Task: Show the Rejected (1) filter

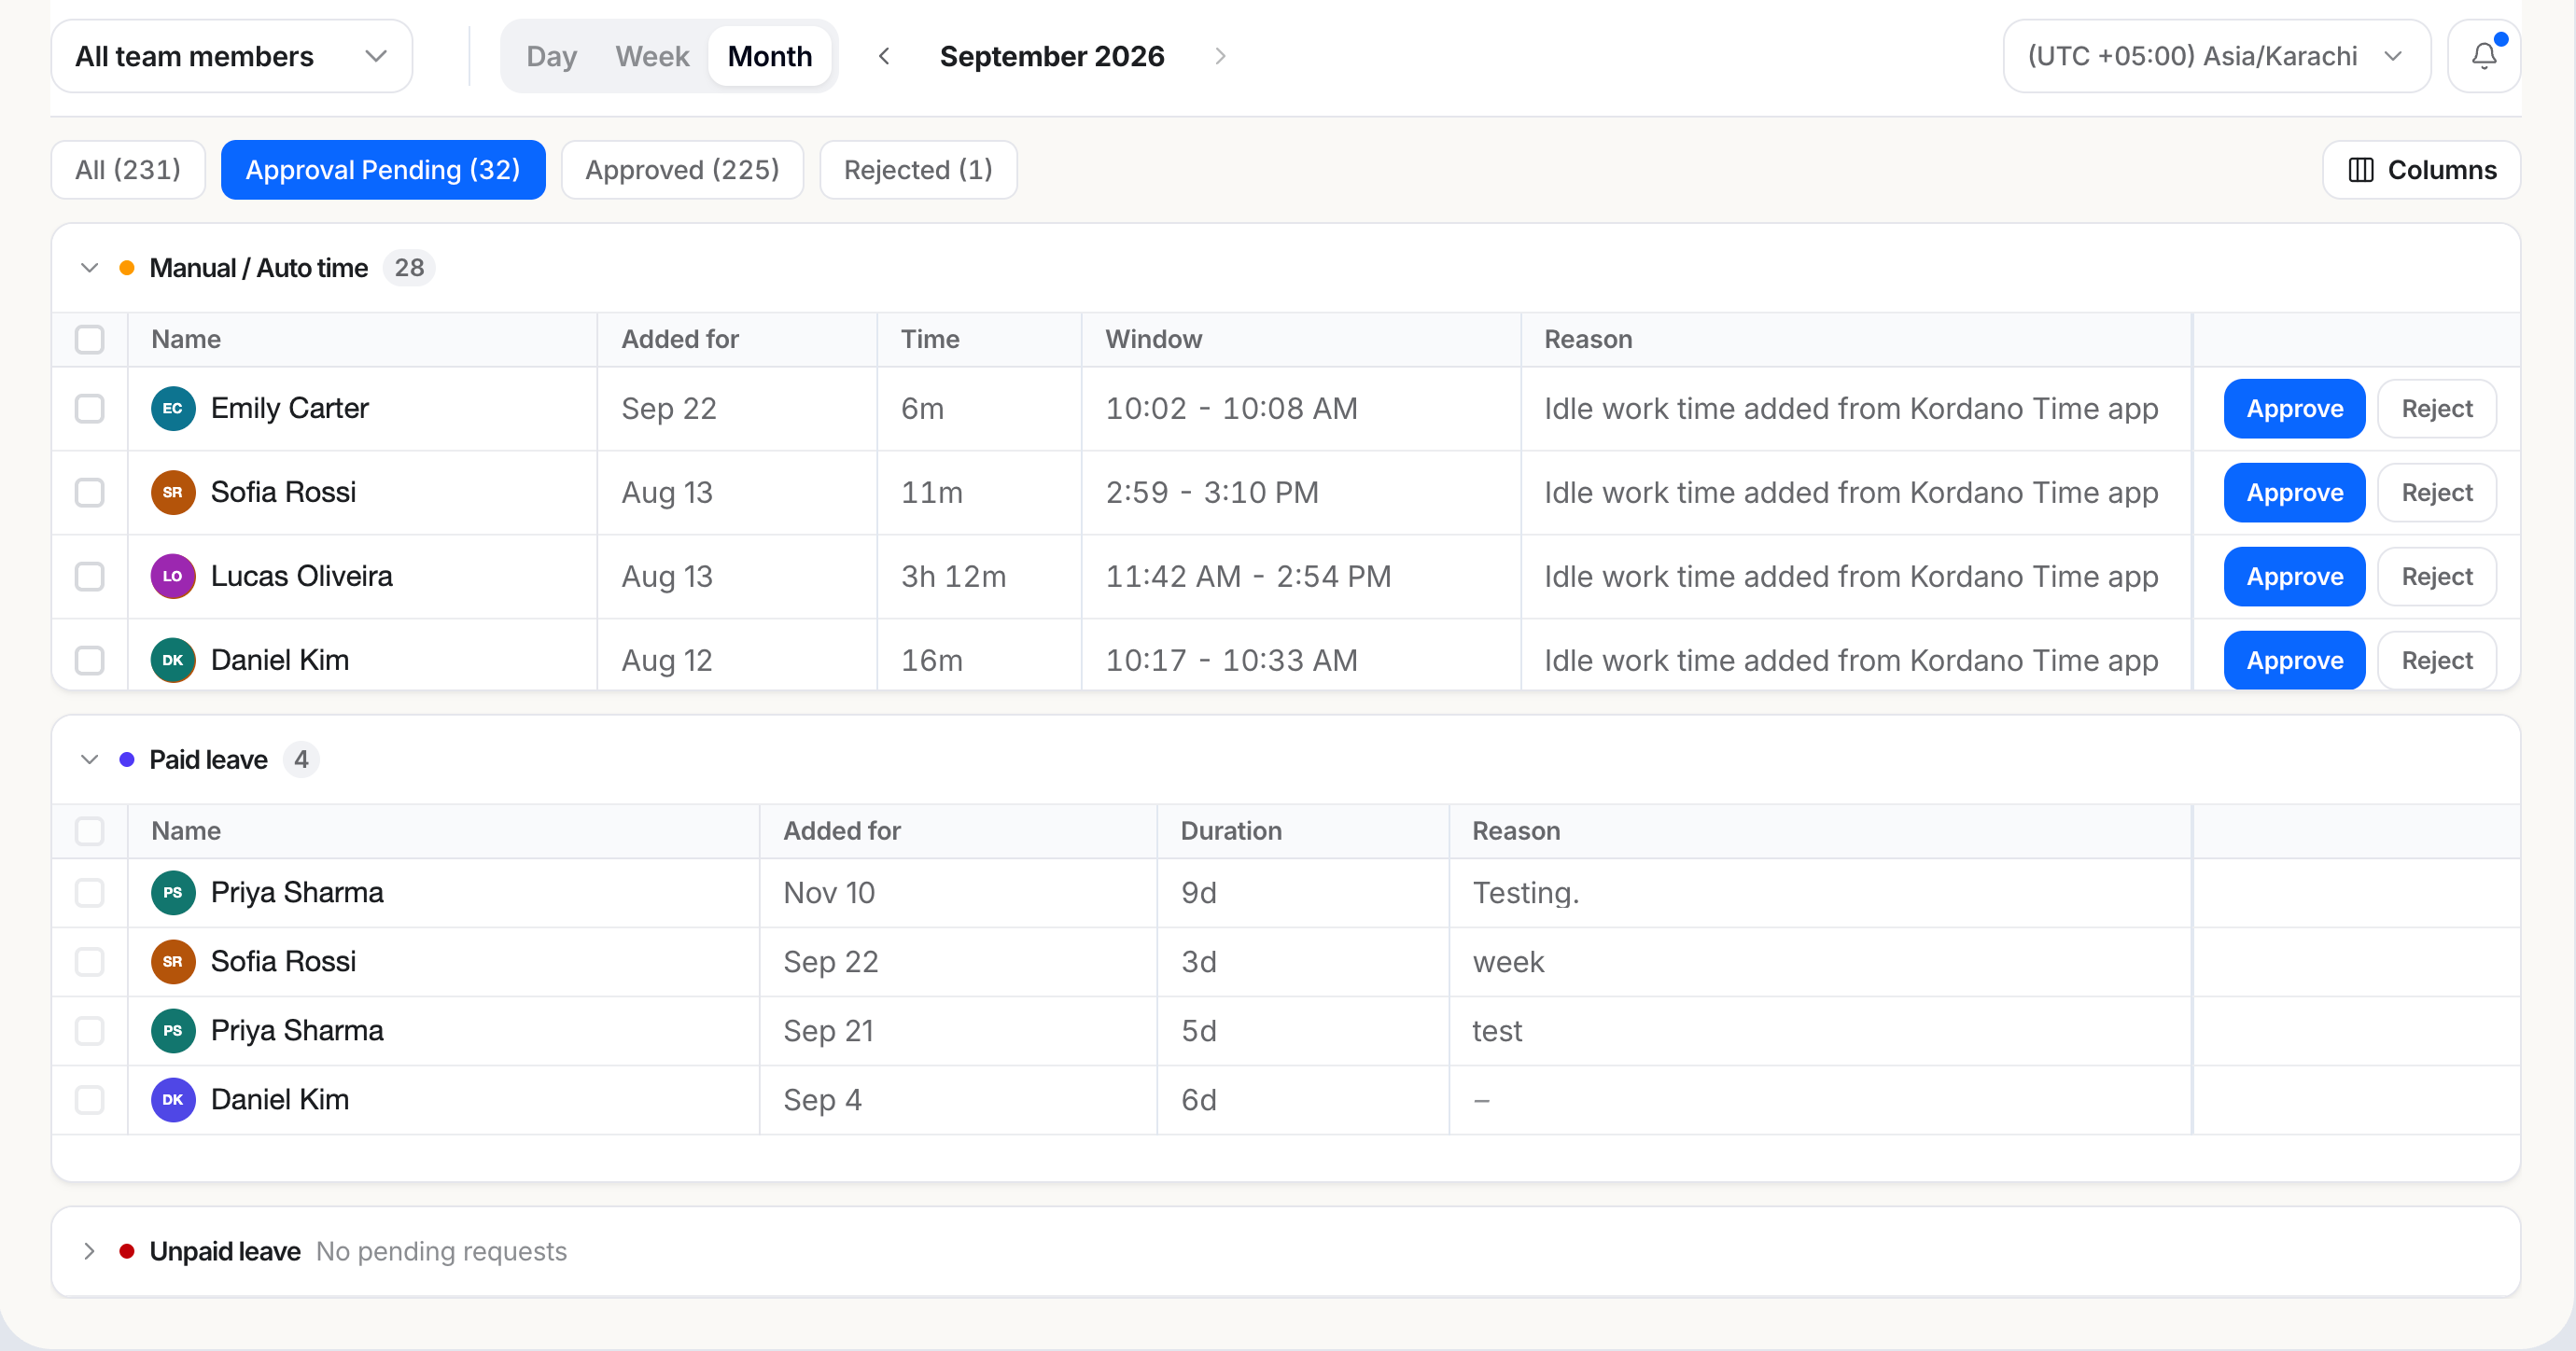Action: point(918,170)
